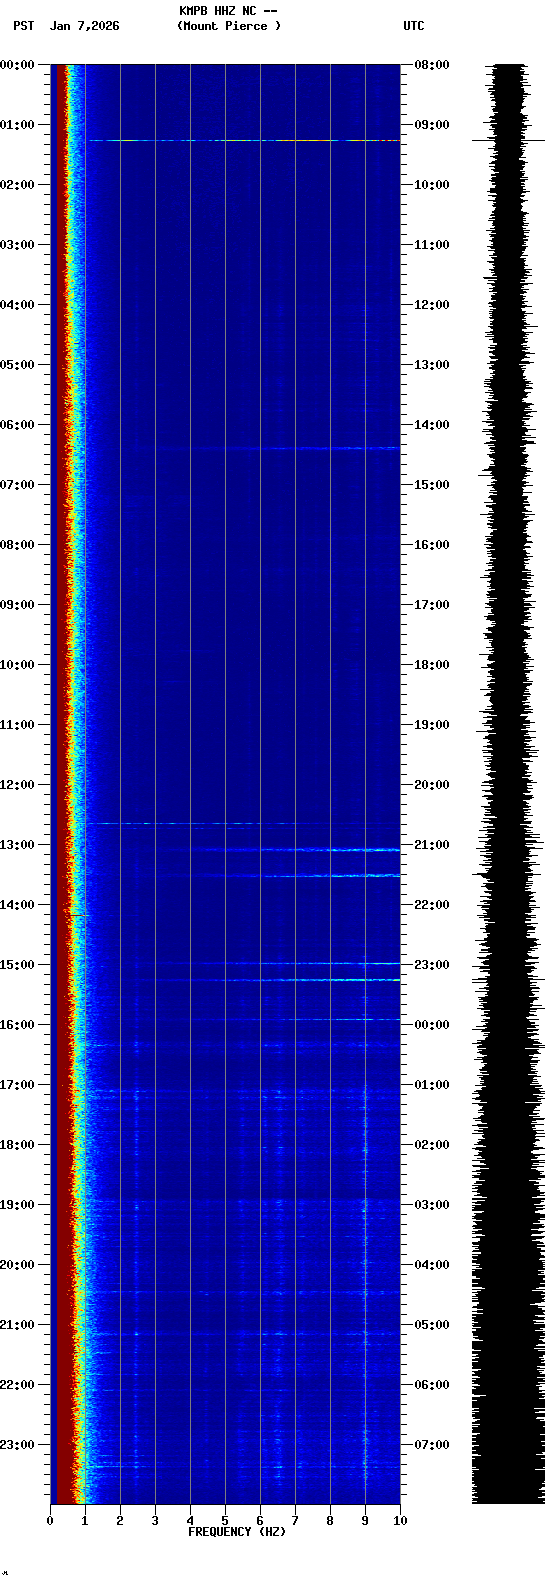Click the cyan streak just after 21:00 UTC
The width and height of the screenshot is (552, 1584).
tap(300, 850)
